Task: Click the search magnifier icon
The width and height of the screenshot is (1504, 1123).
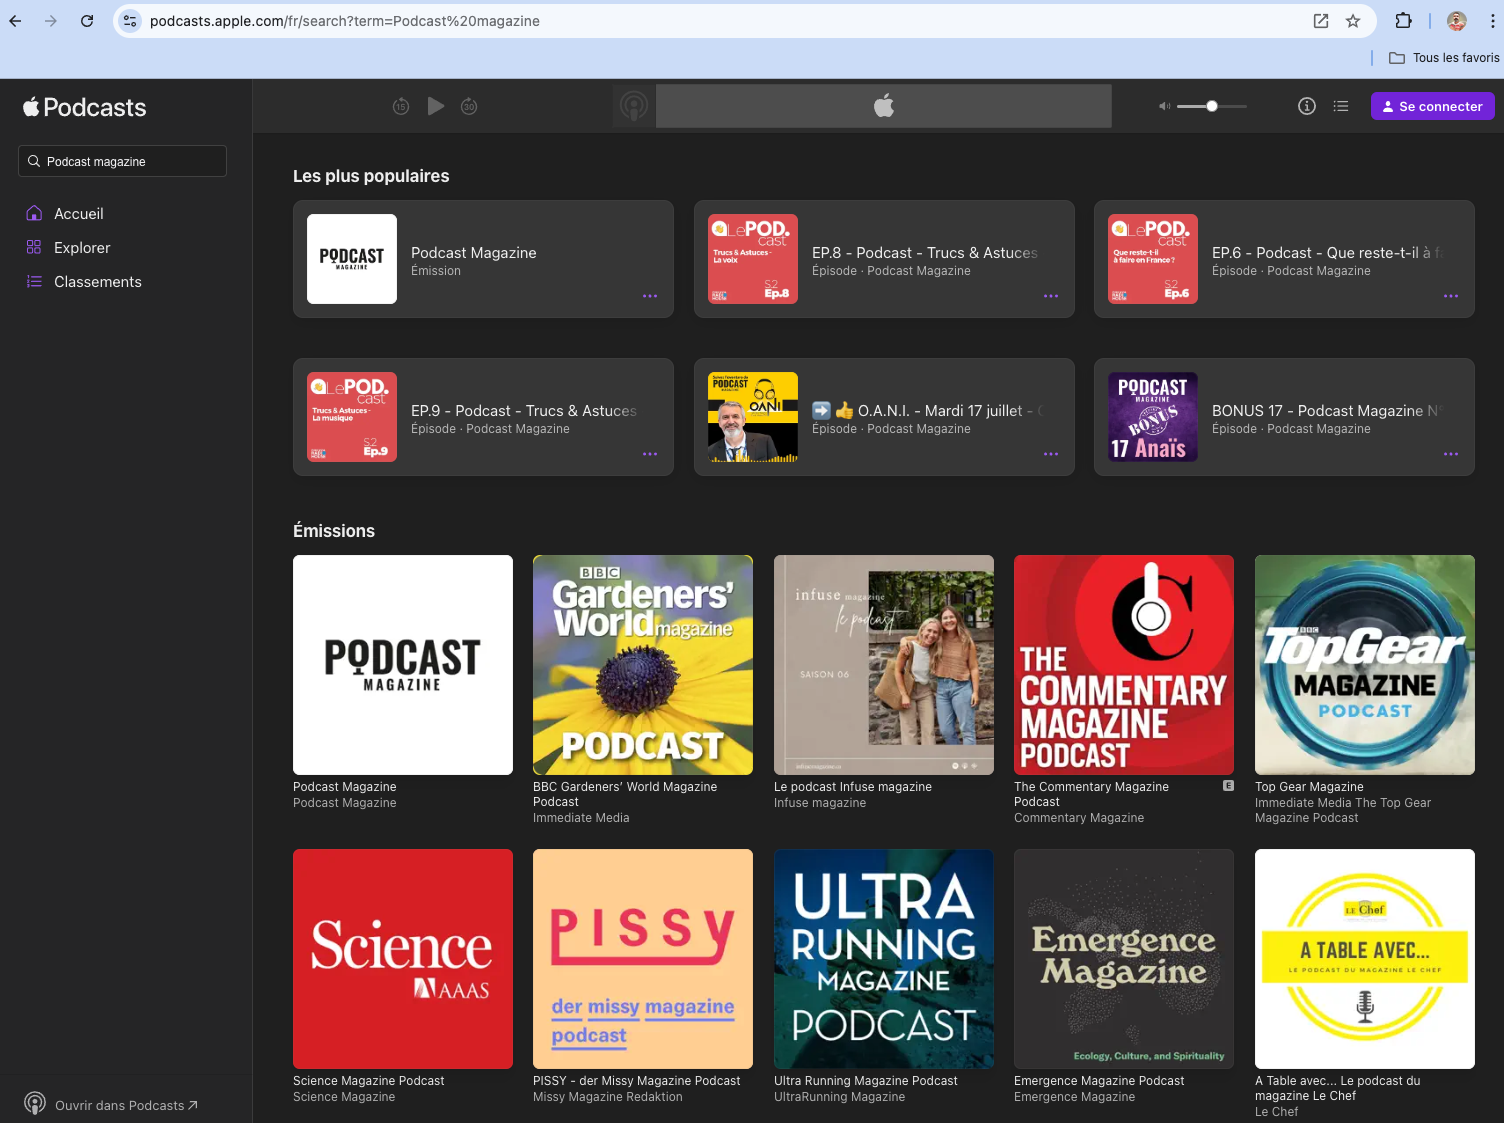Action: click(33, 161)
